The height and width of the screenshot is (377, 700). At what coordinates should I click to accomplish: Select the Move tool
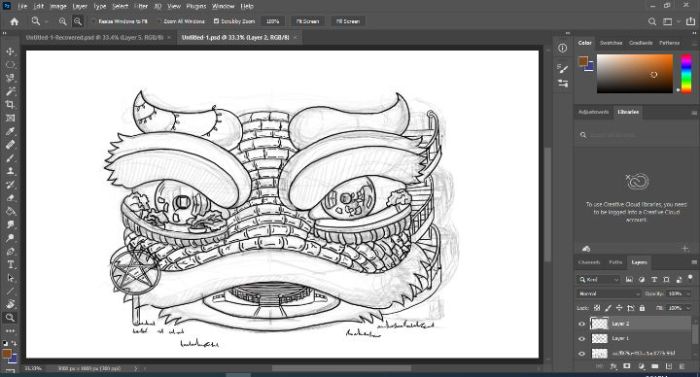tap(10, 51)
